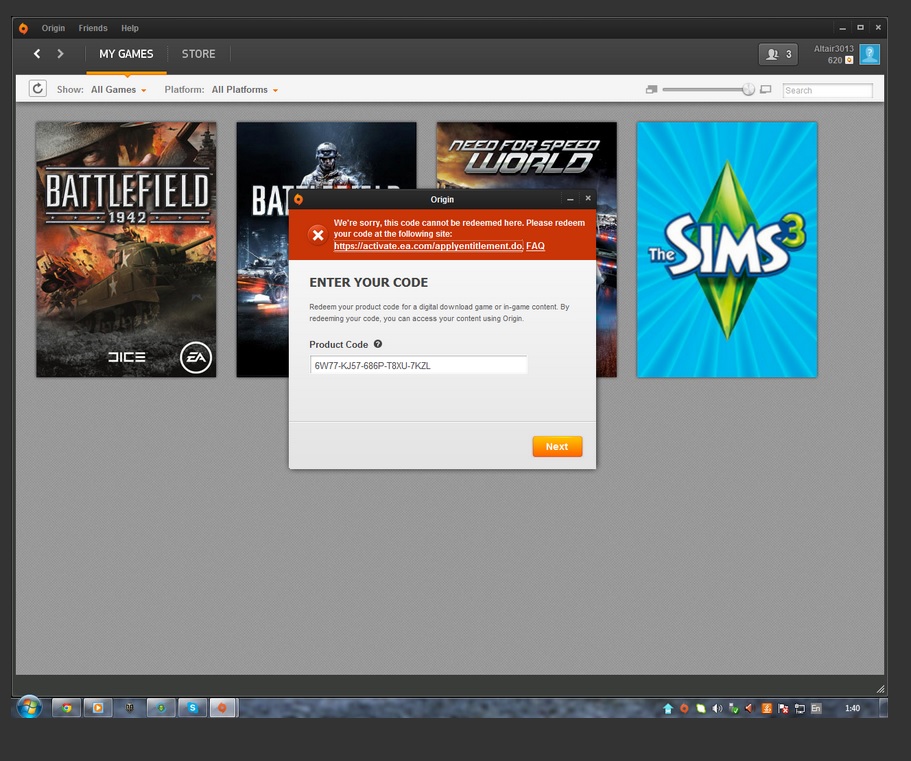Click the Product Code help icon
The image size is (911, 761).
click(x=378, y=344)
